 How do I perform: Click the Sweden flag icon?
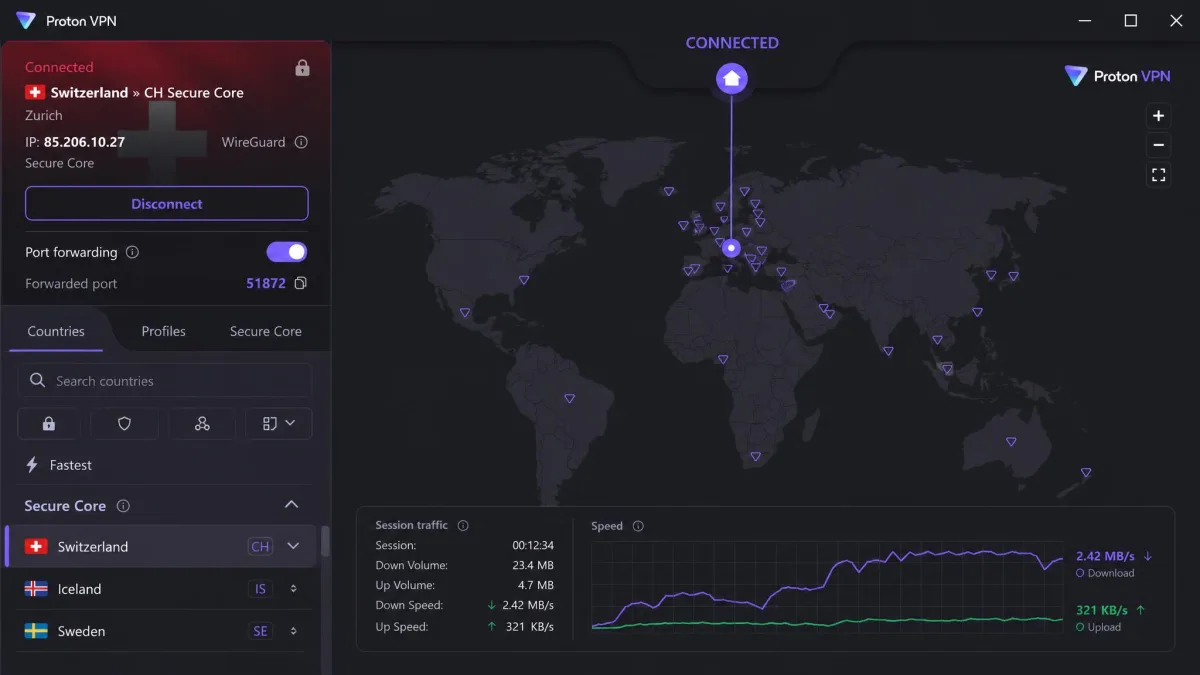click(x=36, y=631)
